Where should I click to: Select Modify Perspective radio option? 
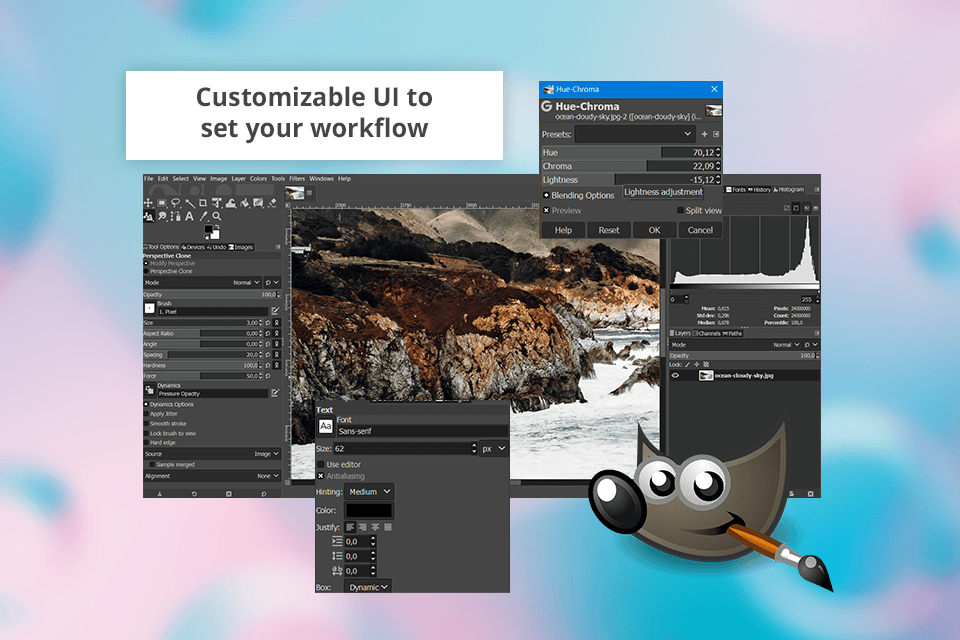(x=170, y=263)
